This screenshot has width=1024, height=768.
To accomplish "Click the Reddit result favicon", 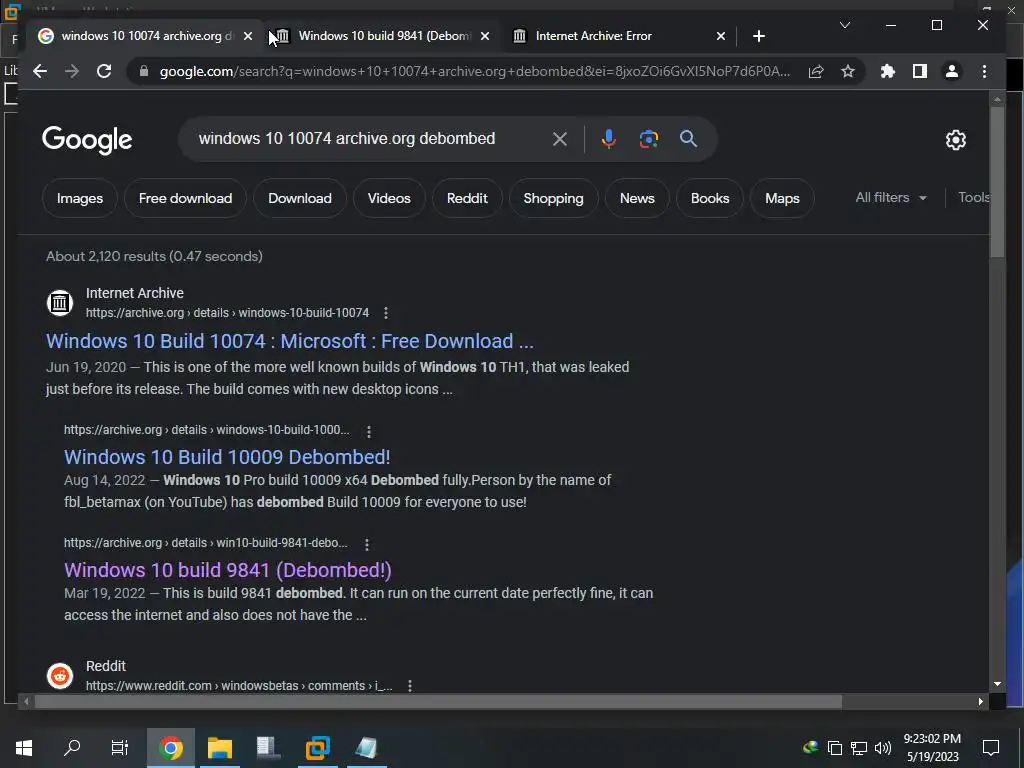I will pos(59,676).
